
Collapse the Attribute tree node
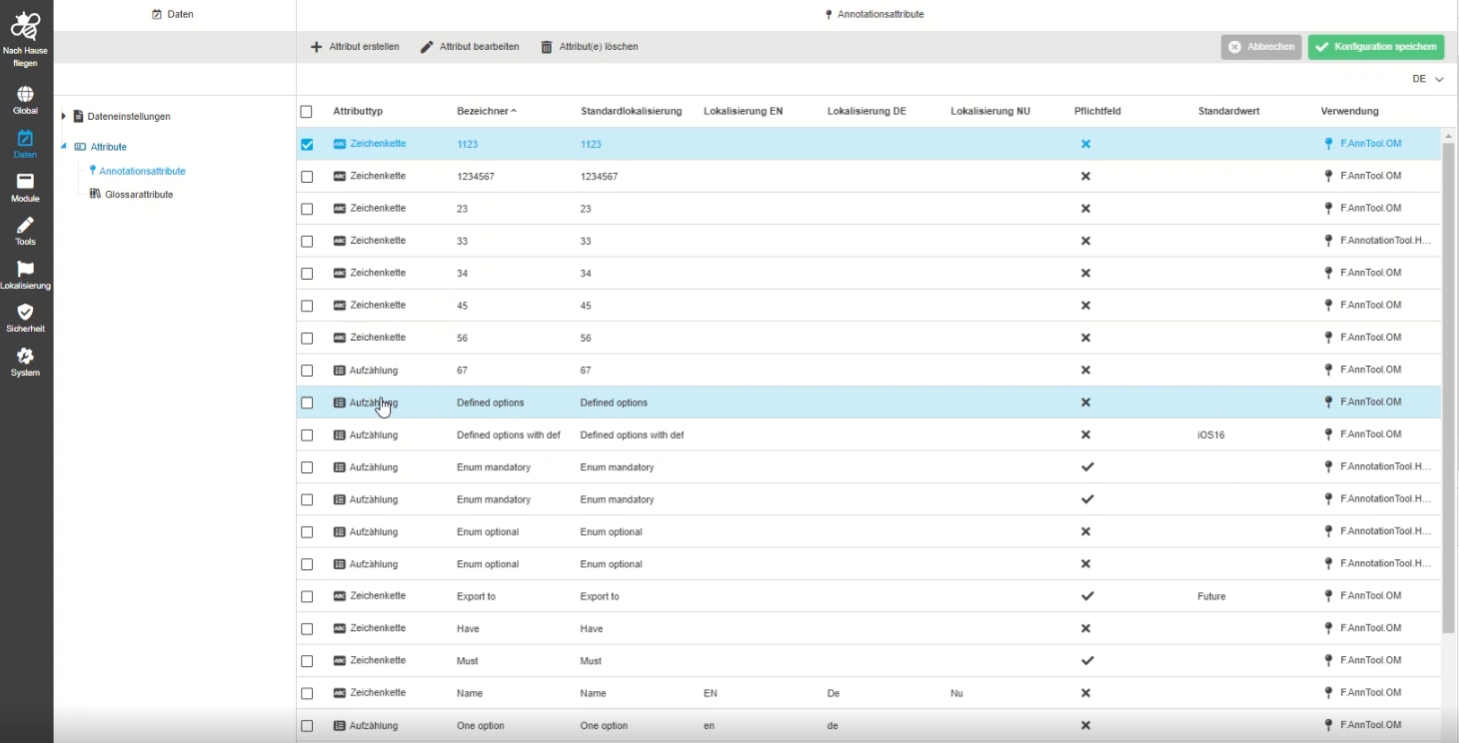click(64, 147)
